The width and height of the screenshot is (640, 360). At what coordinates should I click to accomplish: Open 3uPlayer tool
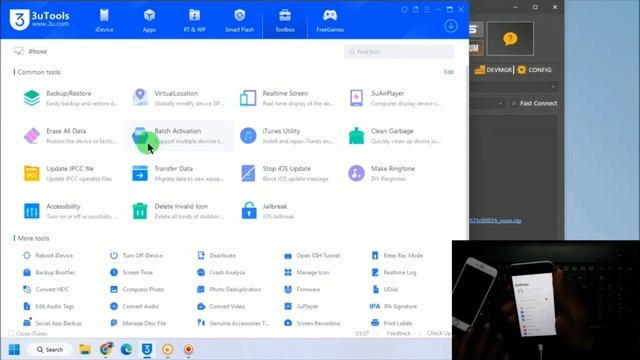point(301,306)
